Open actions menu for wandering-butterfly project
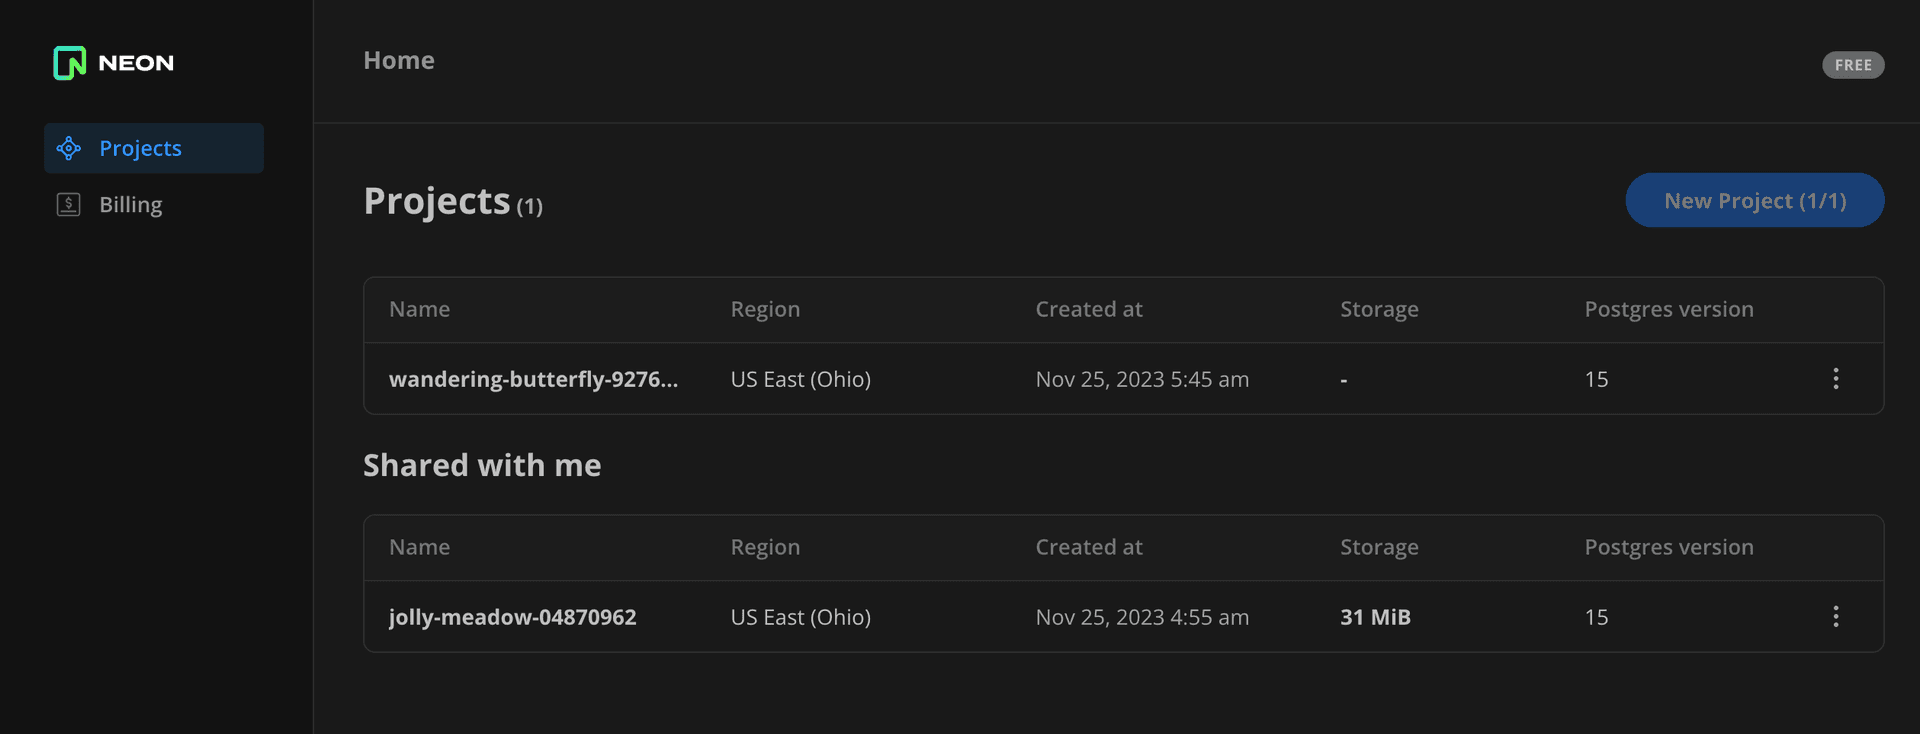Viewport: 1920px width, 734px height. 1835,379
